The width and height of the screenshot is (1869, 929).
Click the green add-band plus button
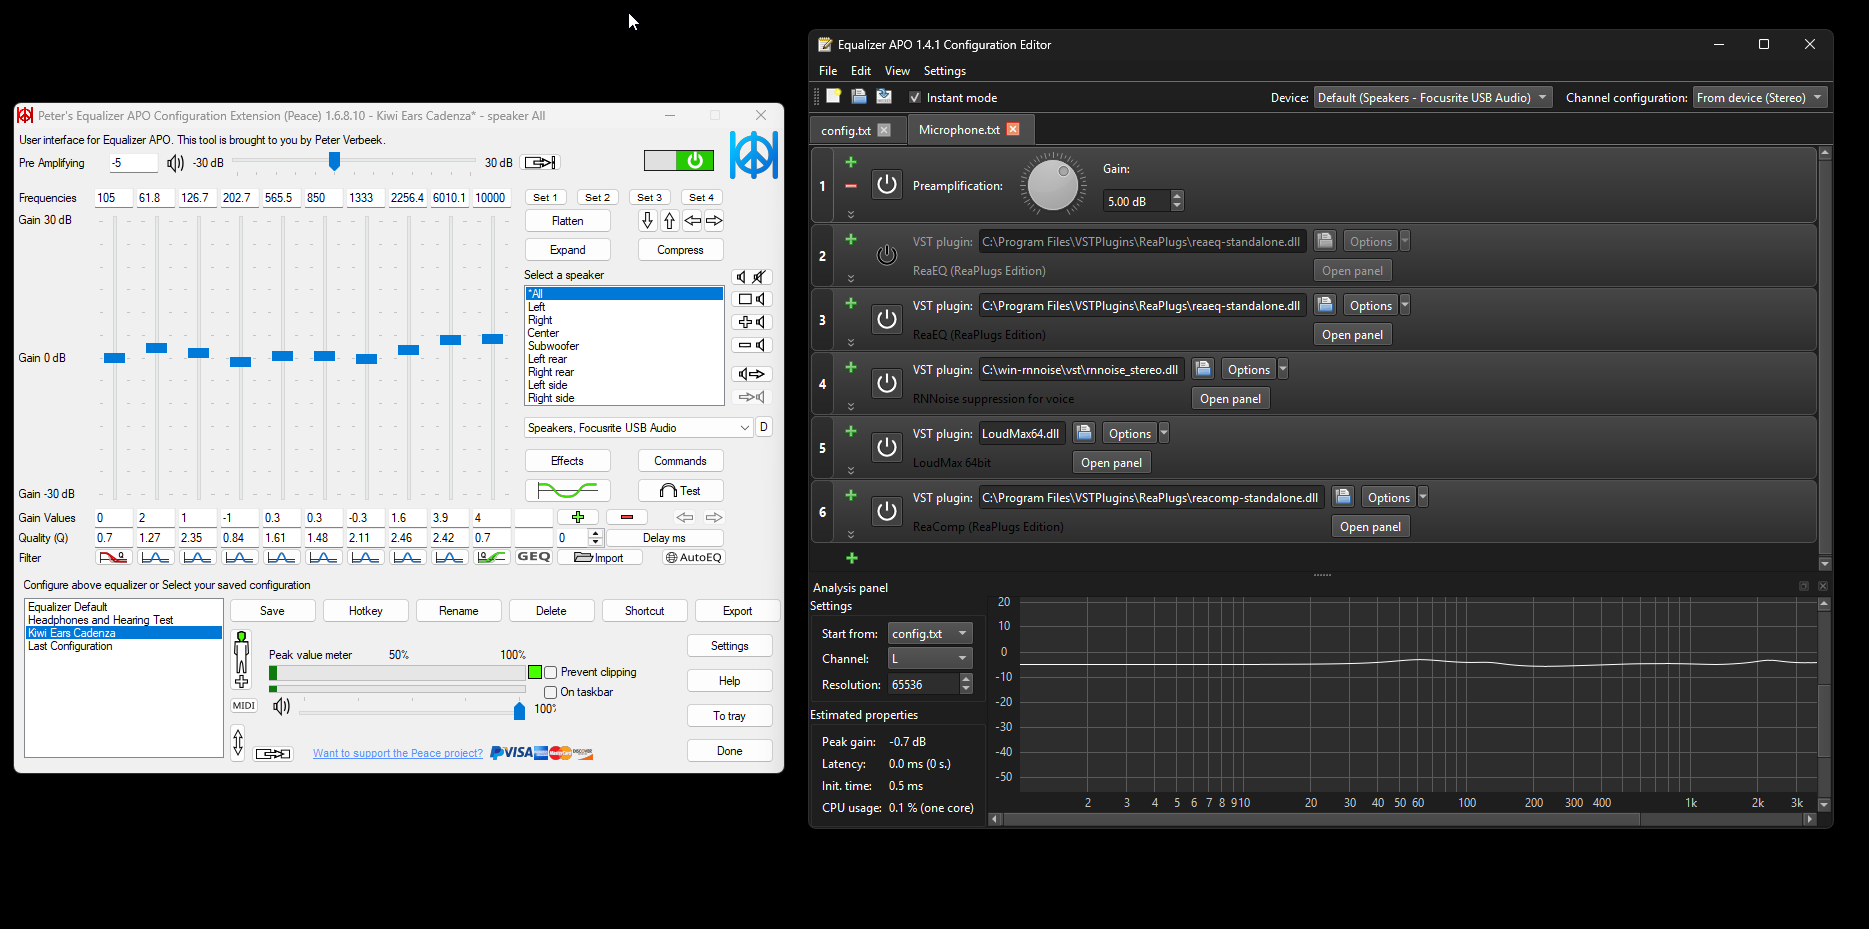578,517
